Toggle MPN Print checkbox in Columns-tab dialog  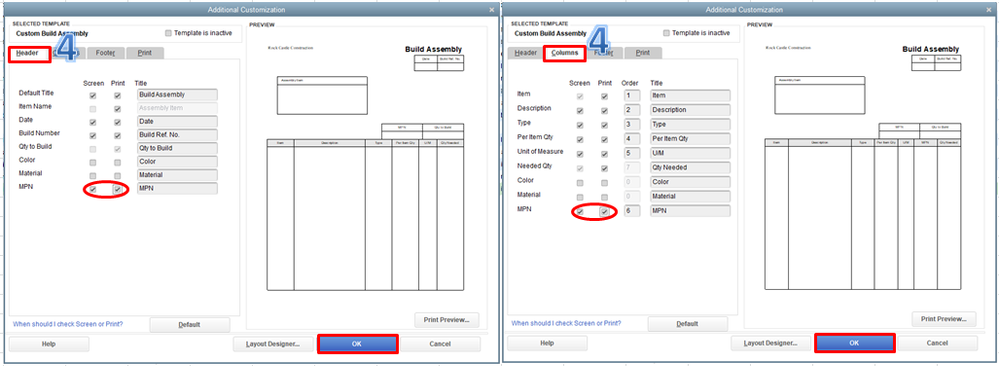pos(605,212)
